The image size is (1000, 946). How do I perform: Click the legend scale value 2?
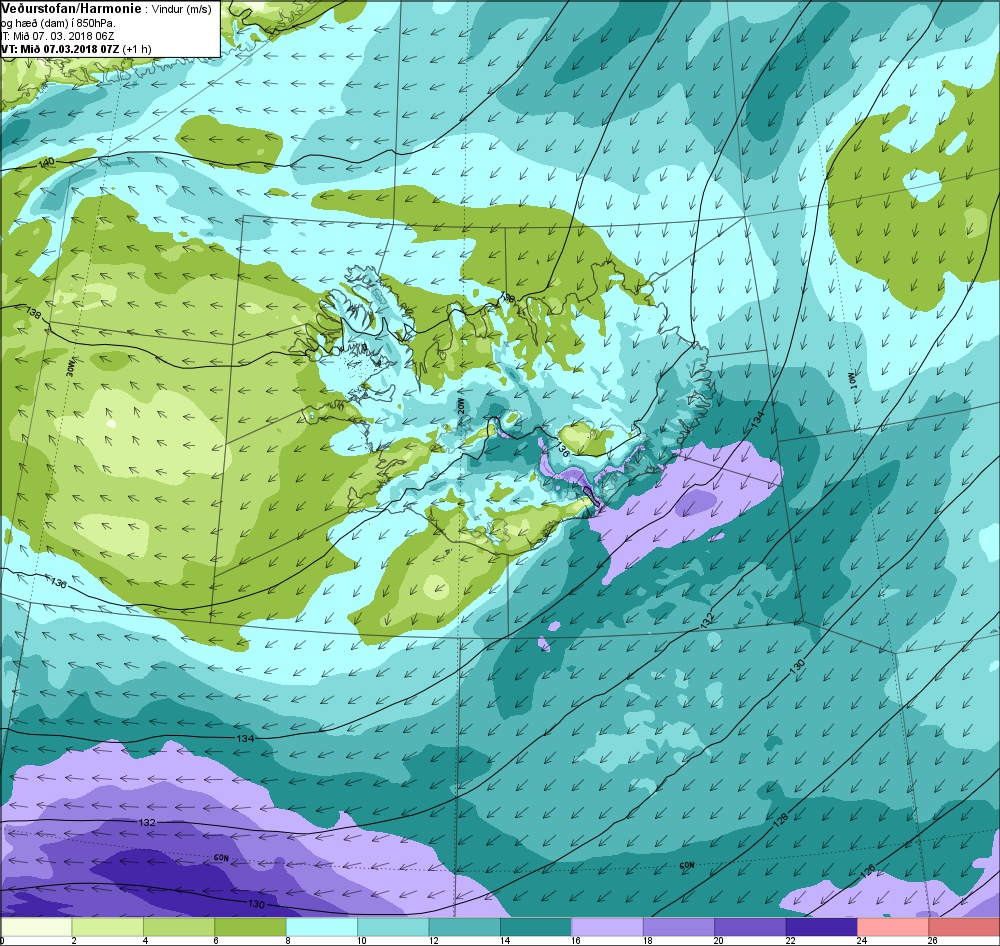click(74, 940)
